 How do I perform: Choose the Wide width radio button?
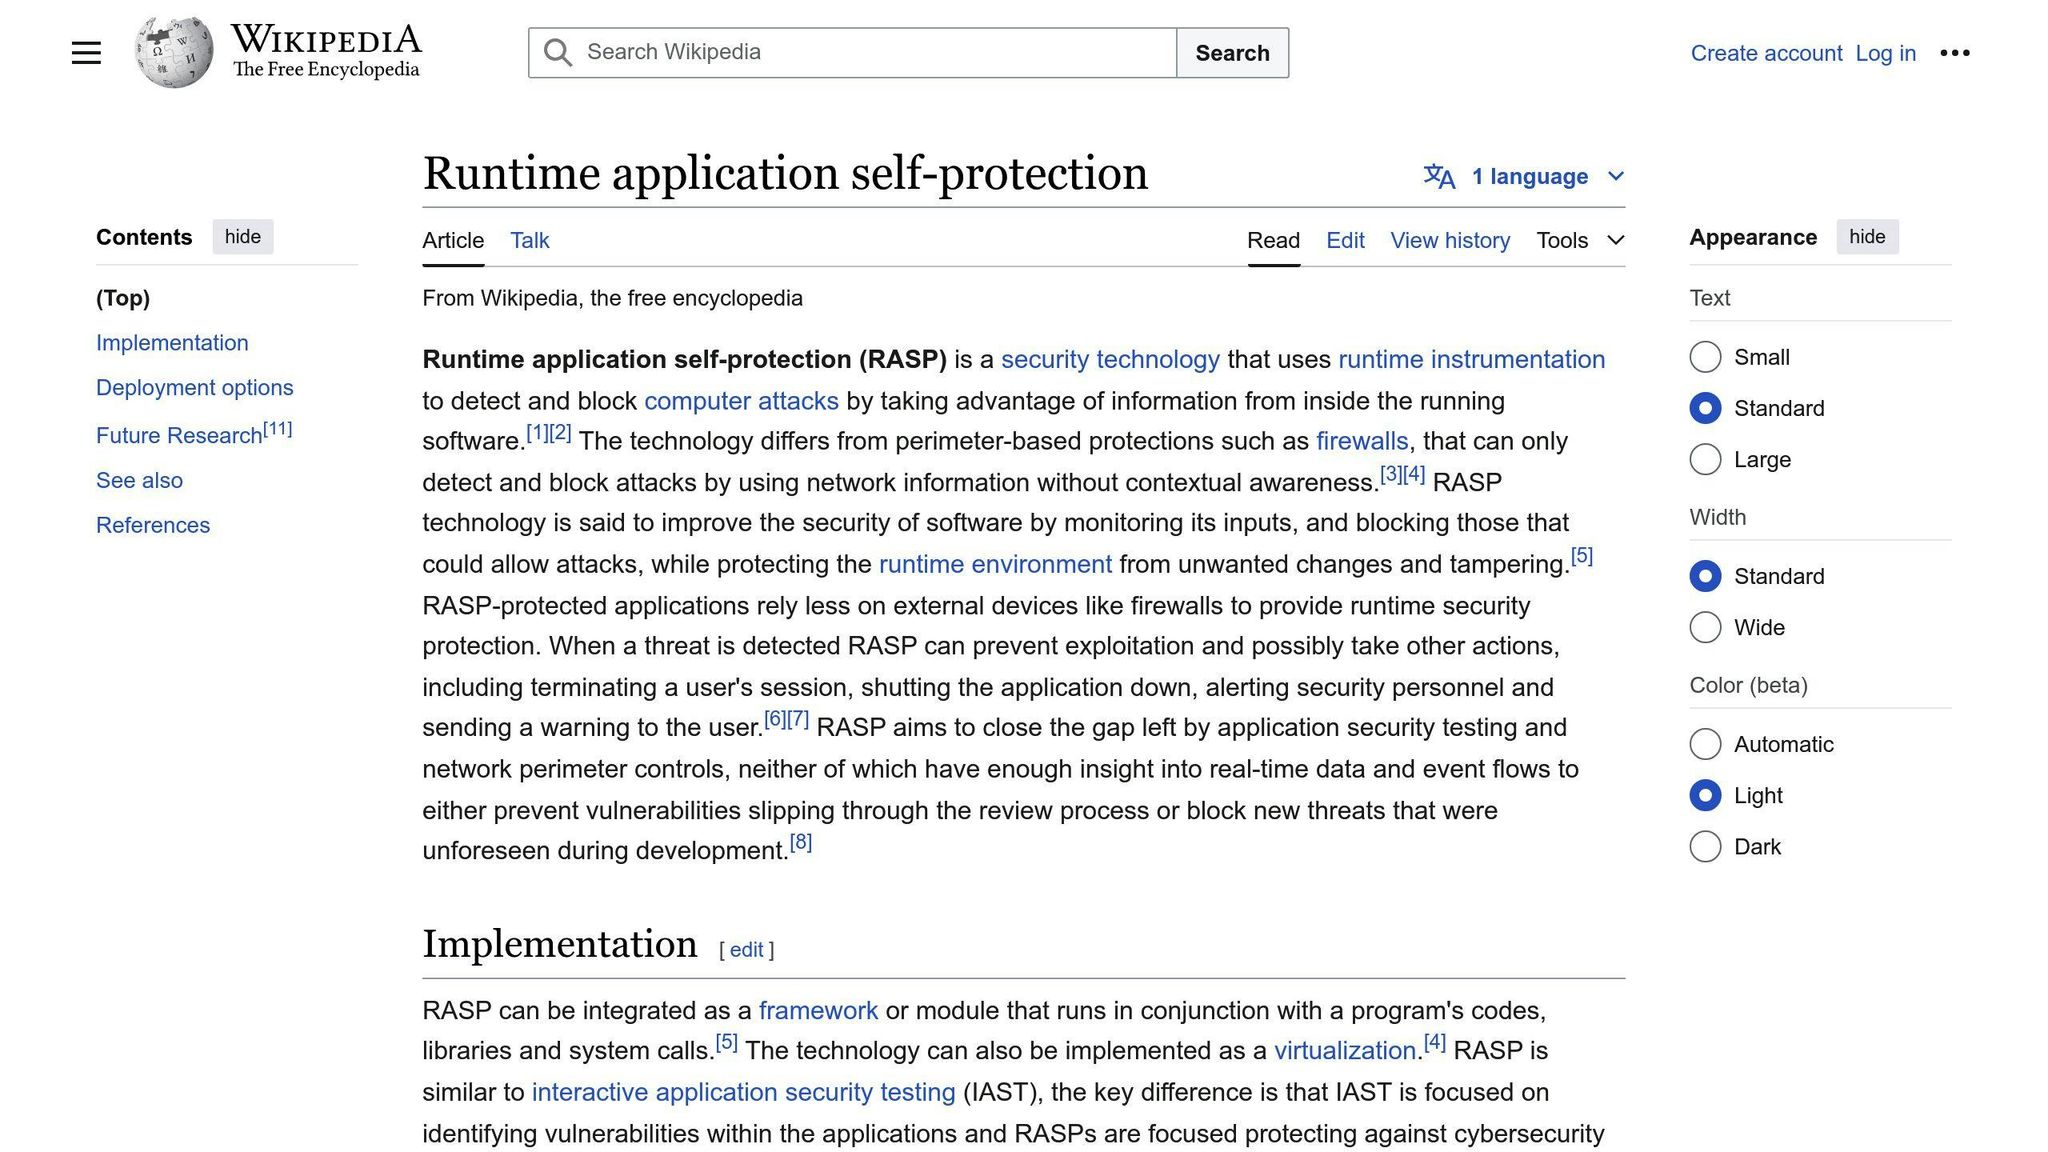[1705, 627]
